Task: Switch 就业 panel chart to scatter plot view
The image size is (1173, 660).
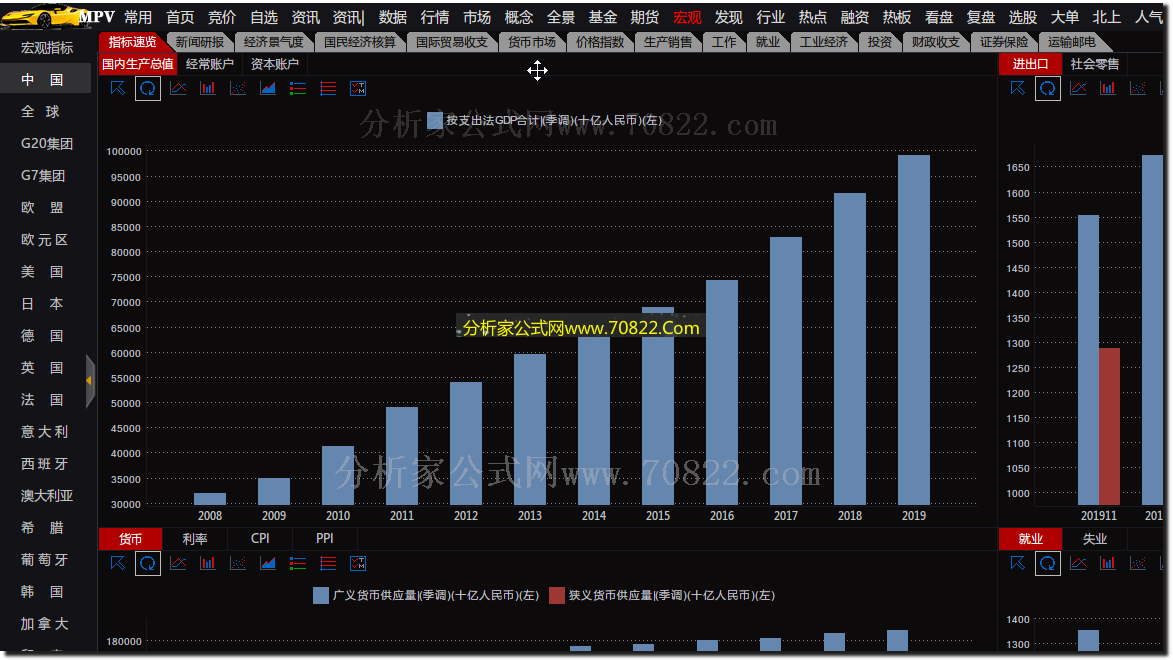Action: (x=1138, y=563)
